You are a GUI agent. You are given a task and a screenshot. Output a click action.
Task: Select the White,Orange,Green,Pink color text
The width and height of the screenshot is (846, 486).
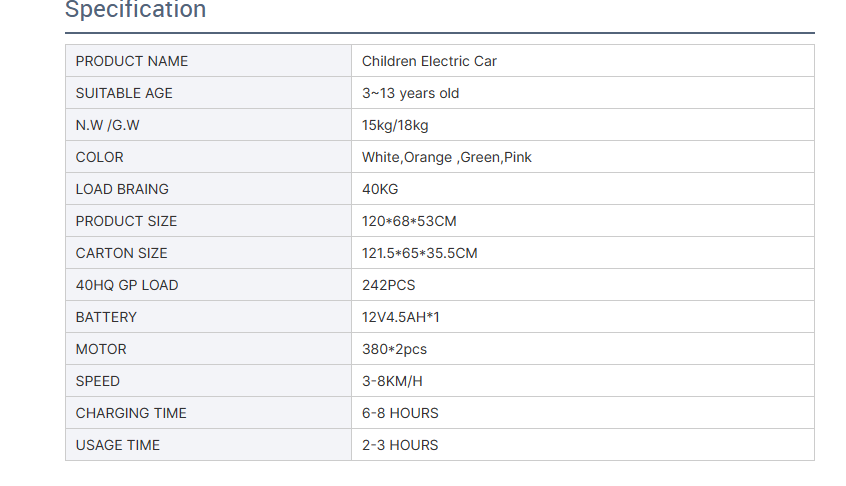click(x=446, y=157)
